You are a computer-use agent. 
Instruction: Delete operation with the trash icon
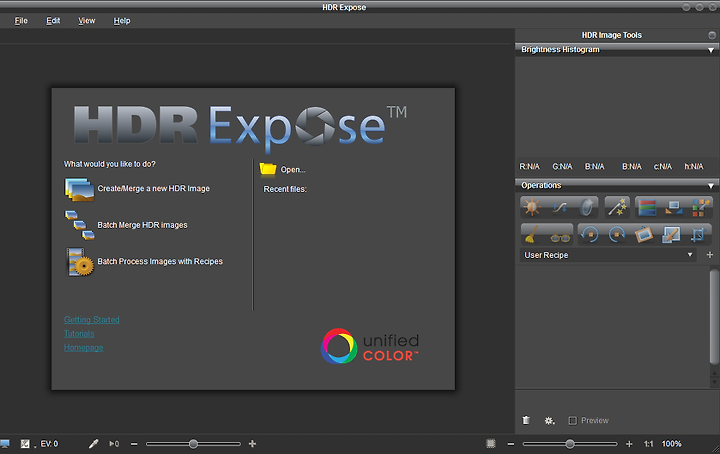[526, 420]
